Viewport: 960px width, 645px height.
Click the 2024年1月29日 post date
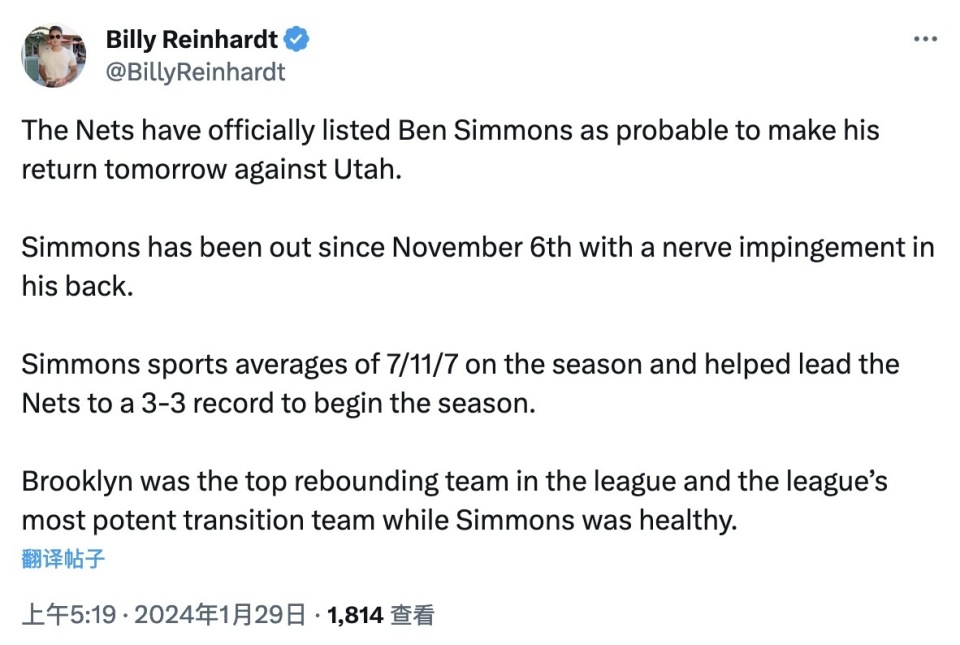tap(220, 614)
